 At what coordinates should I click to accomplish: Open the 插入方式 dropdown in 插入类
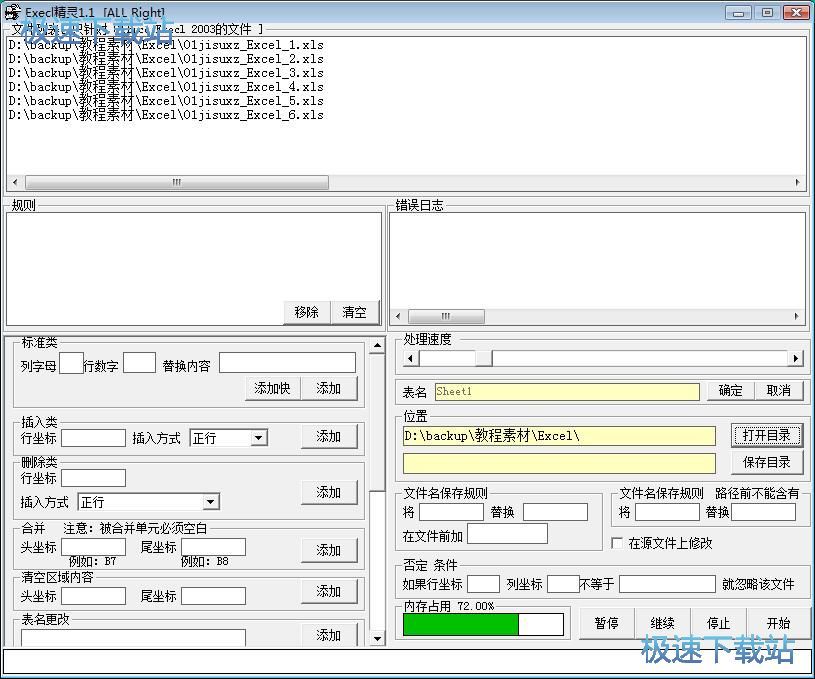coord(259,438)
